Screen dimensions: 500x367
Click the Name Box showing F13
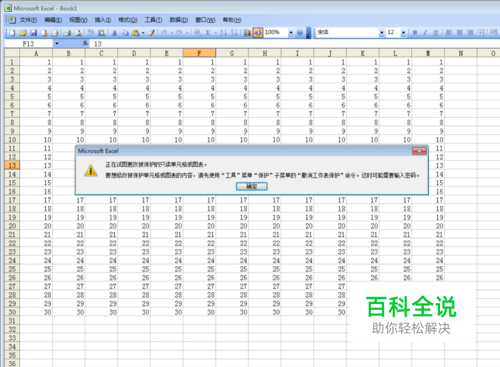coord(29,44)
